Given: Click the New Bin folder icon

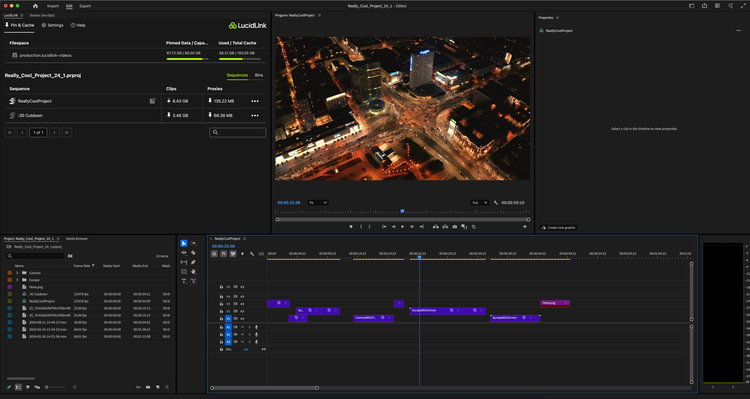Looking at the screenshot, I should click(x=148, y=387).
